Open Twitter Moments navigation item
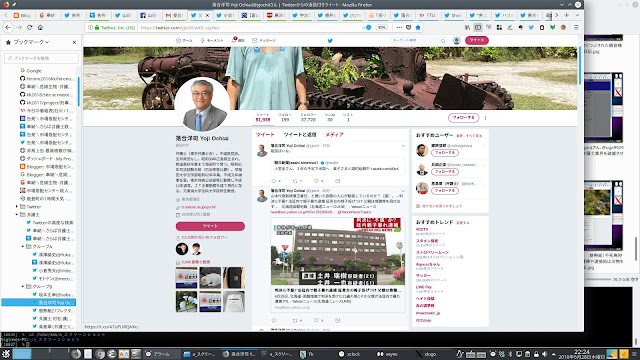The width and height of the screenshot is (640, 360). pos(212,40)
